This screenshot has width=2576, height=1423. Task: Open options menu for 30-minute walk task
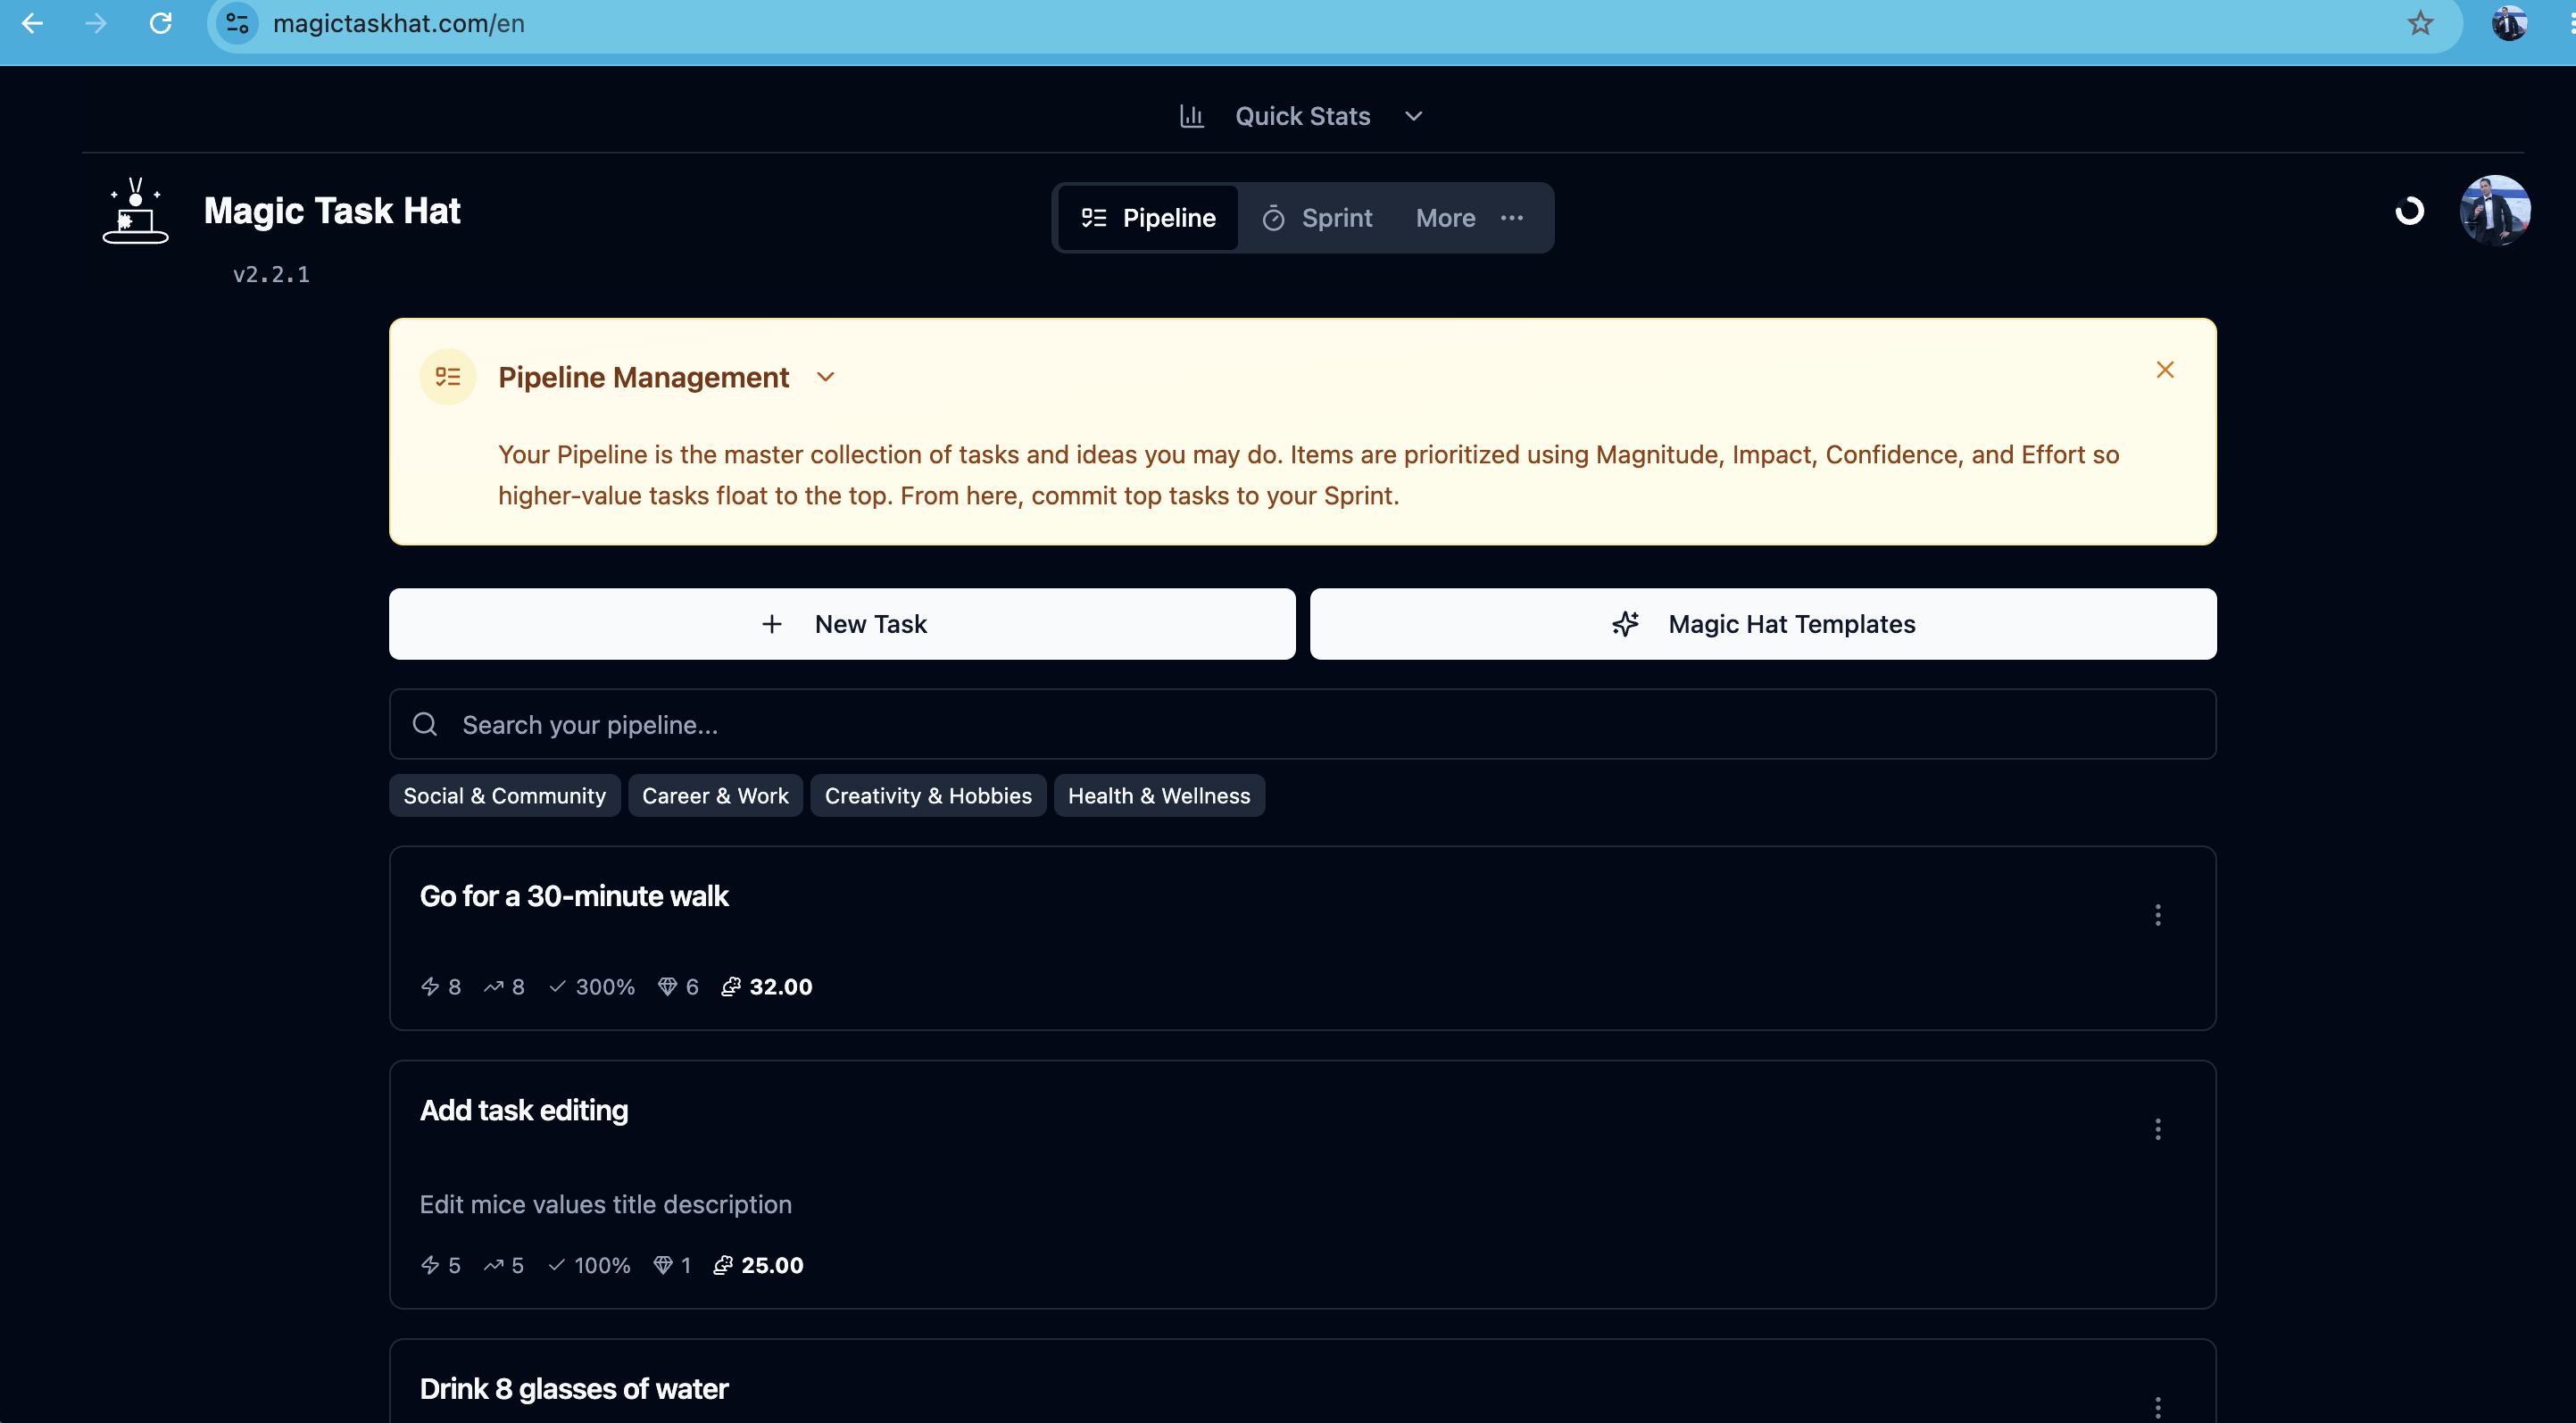(2157, 915)
